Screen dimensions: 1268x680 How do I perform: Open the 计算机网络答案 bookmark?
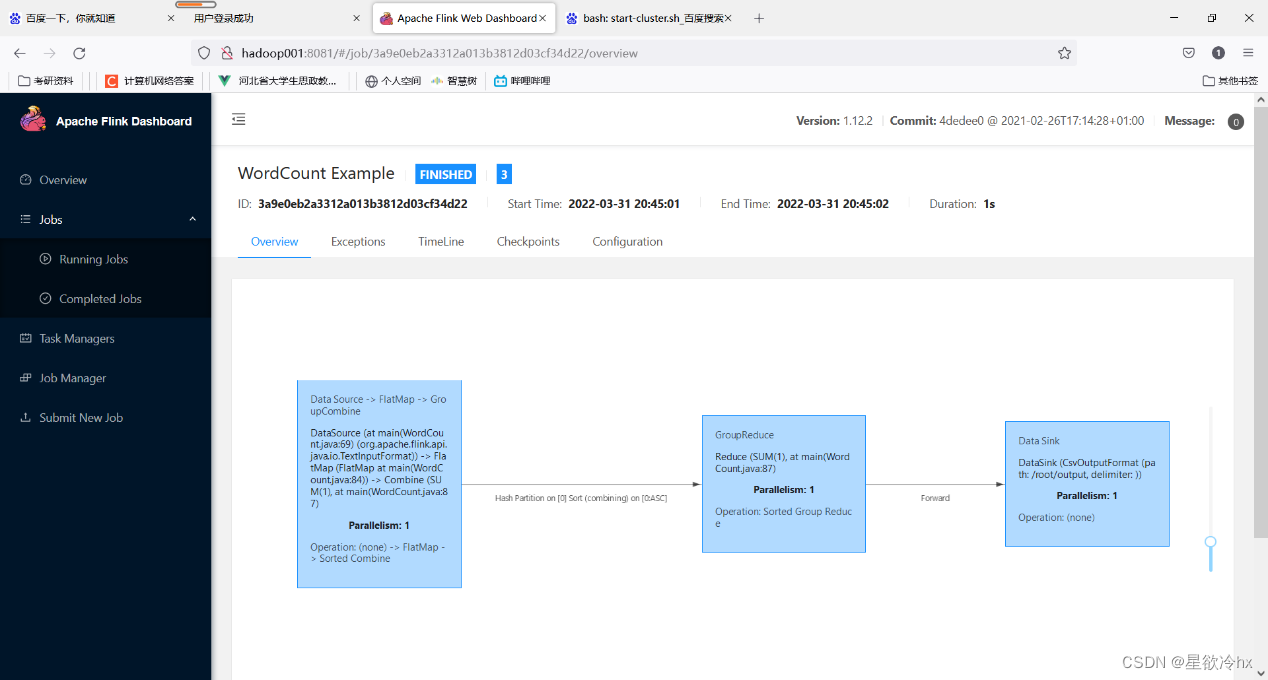coord(150,81)
